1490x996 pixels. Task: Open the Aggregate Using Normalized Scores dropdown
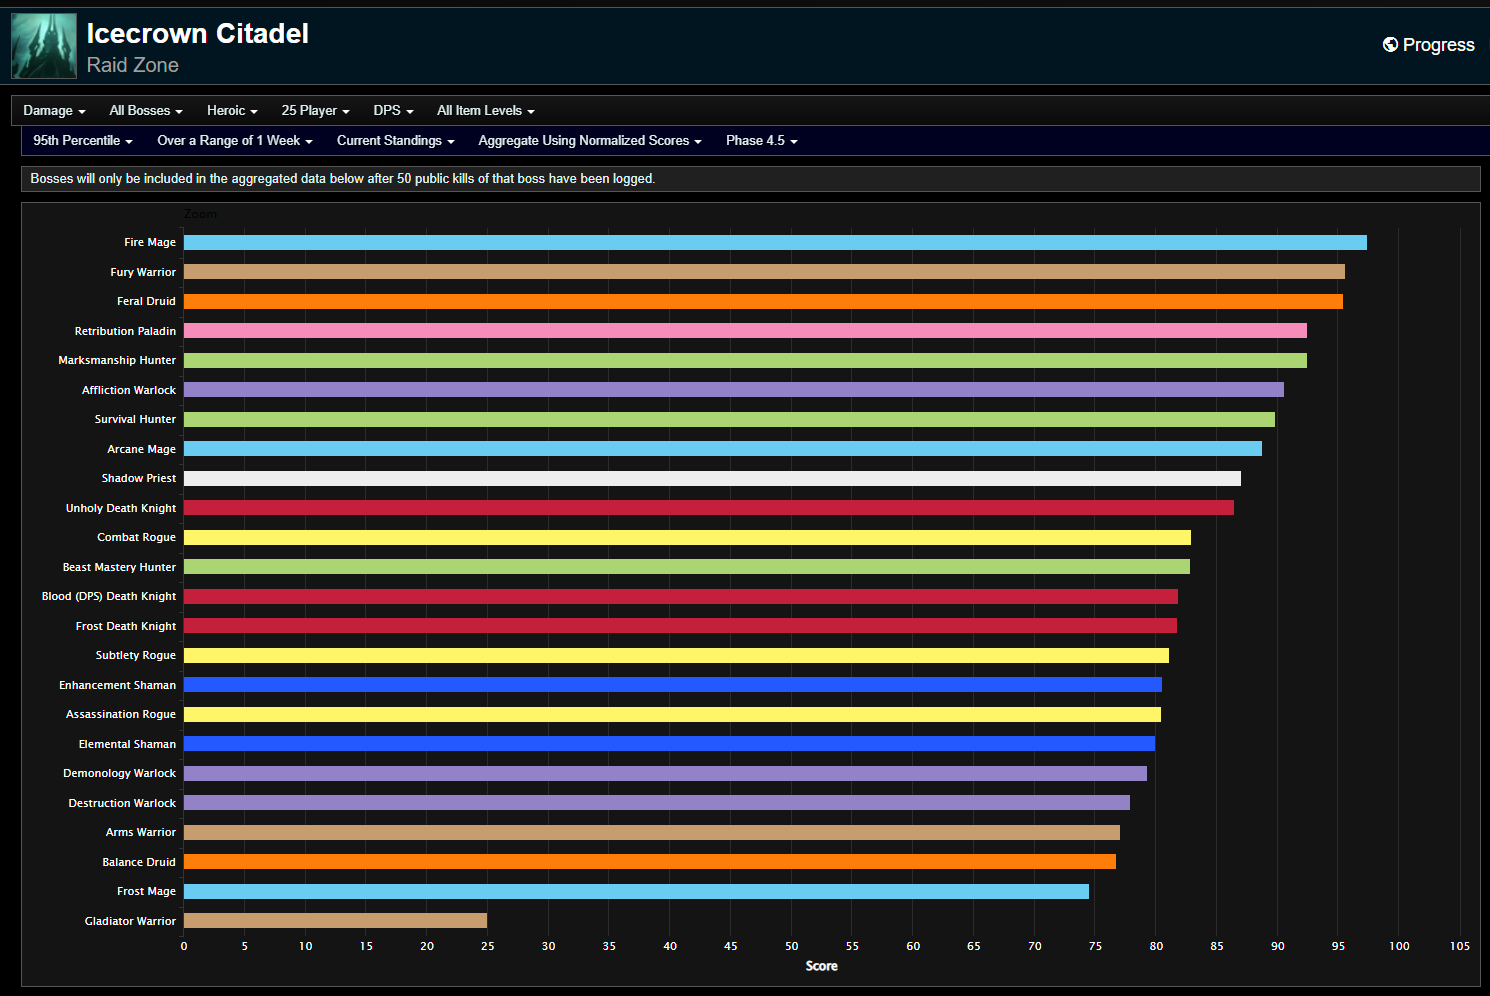(589, 140)
